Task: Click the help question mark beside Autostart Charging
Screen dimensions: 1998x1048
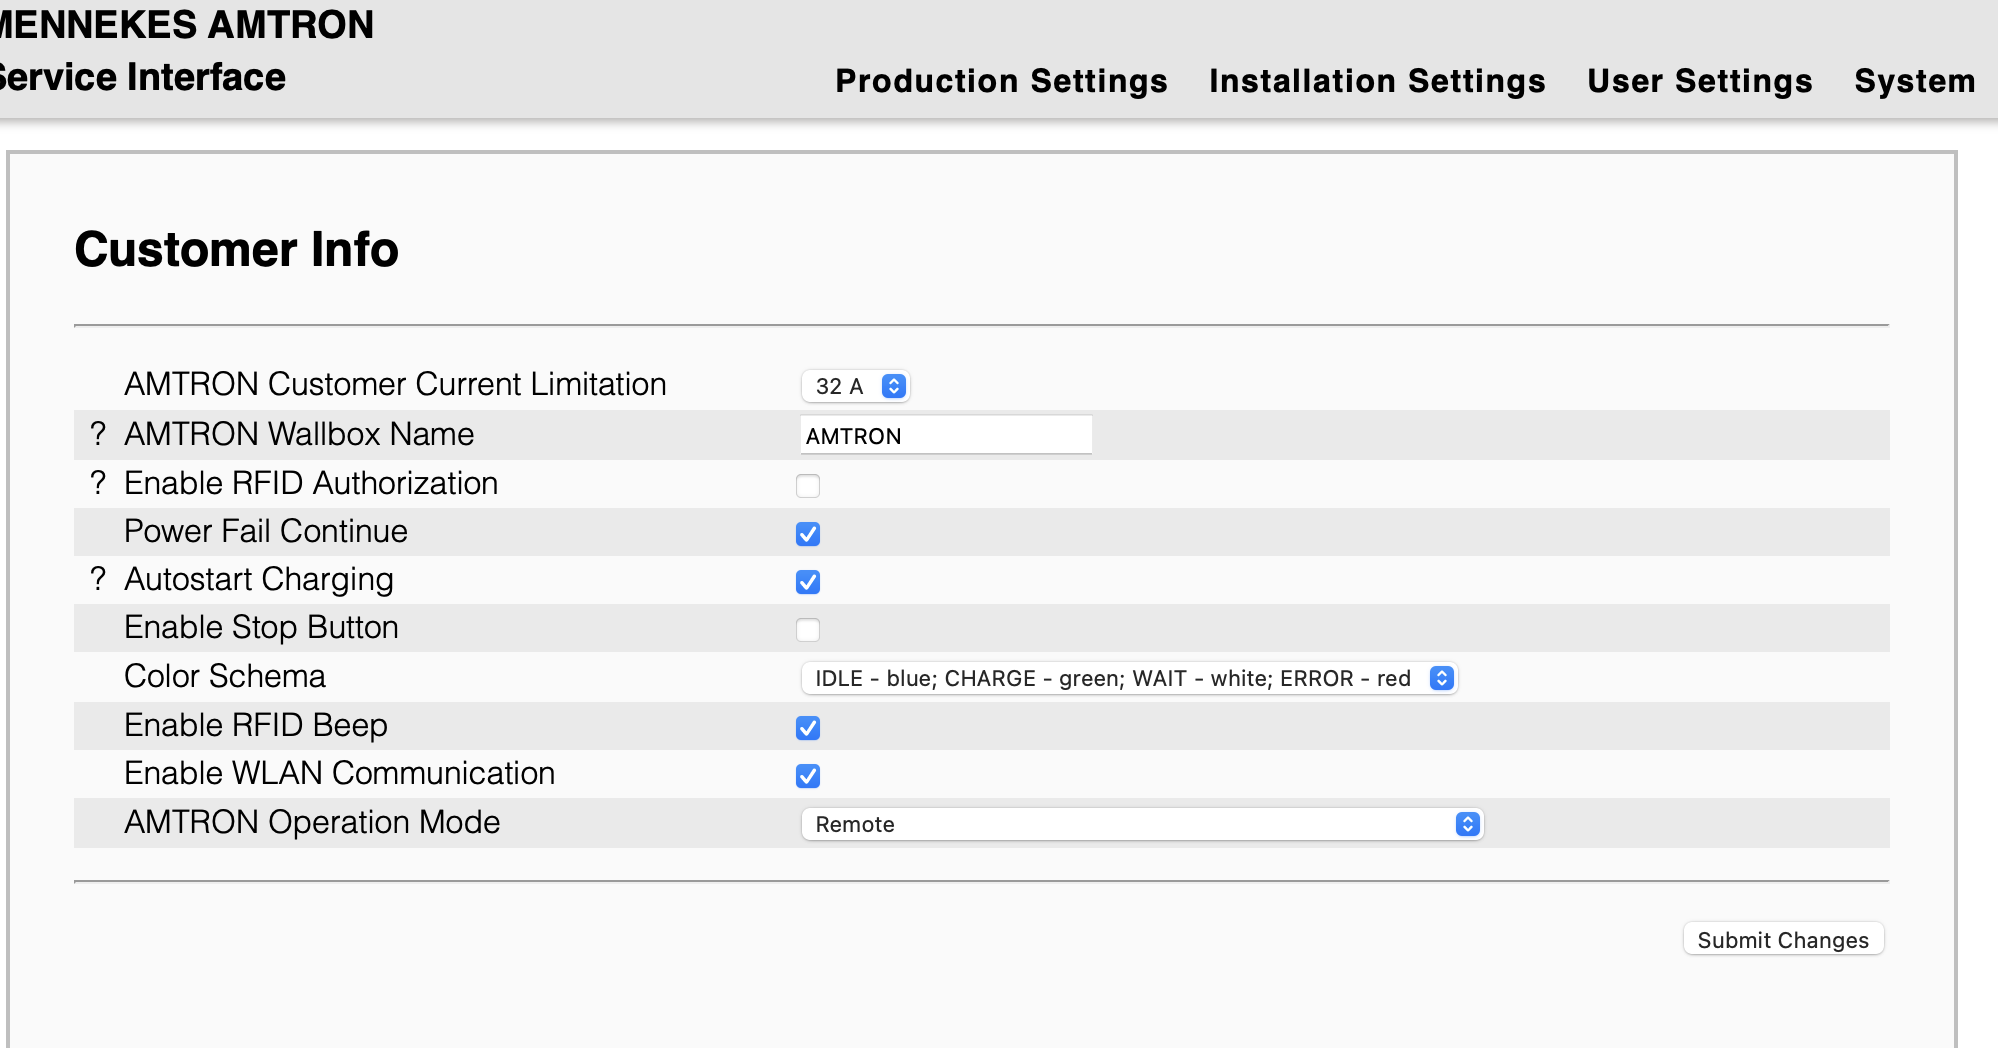Action: pos(97,579)
